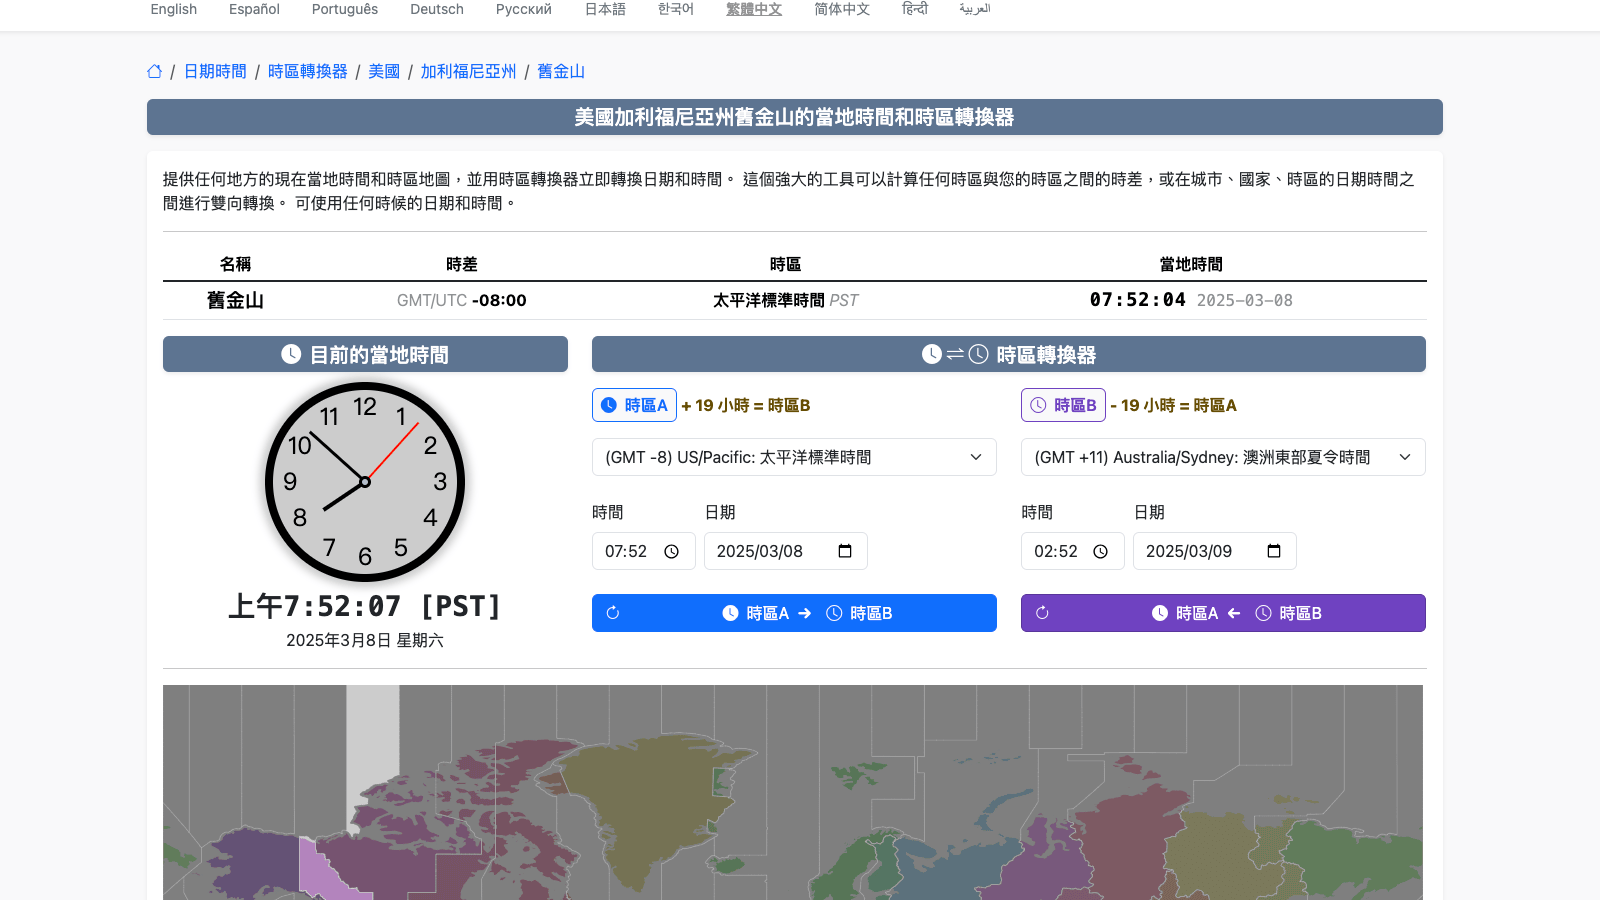Image resolution: width=1600 pixels, height=900 pixels.
Task: Select Deutsch language option
Action: click(437, 9)
